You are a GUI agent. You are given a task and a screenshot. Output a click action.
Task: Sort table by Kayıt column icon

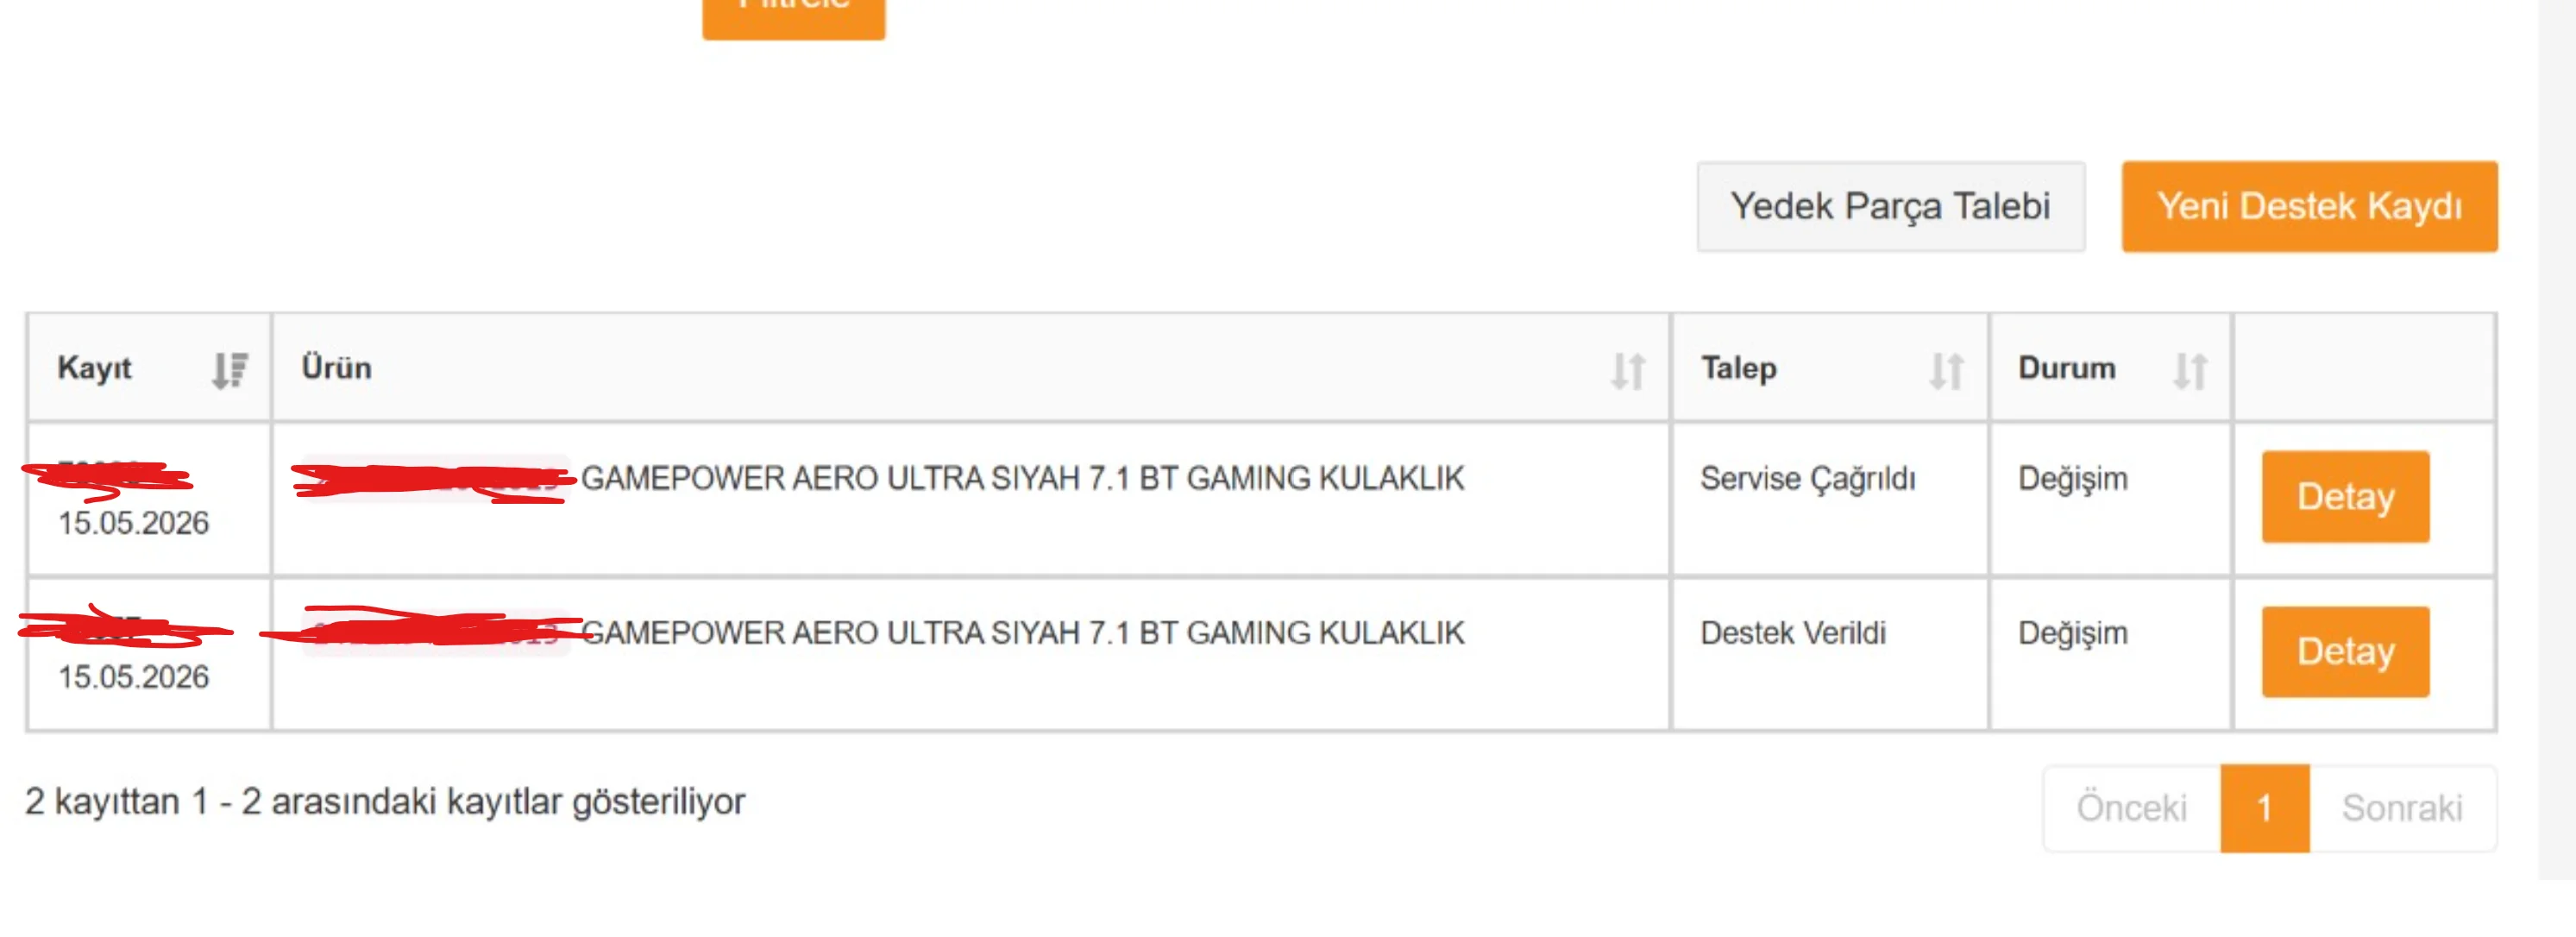[x=230, y=369]
